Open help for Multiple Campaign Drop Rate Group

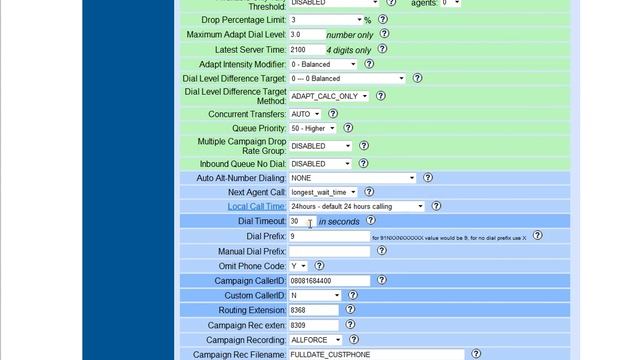pyautogui.click(x=364, y=146)
